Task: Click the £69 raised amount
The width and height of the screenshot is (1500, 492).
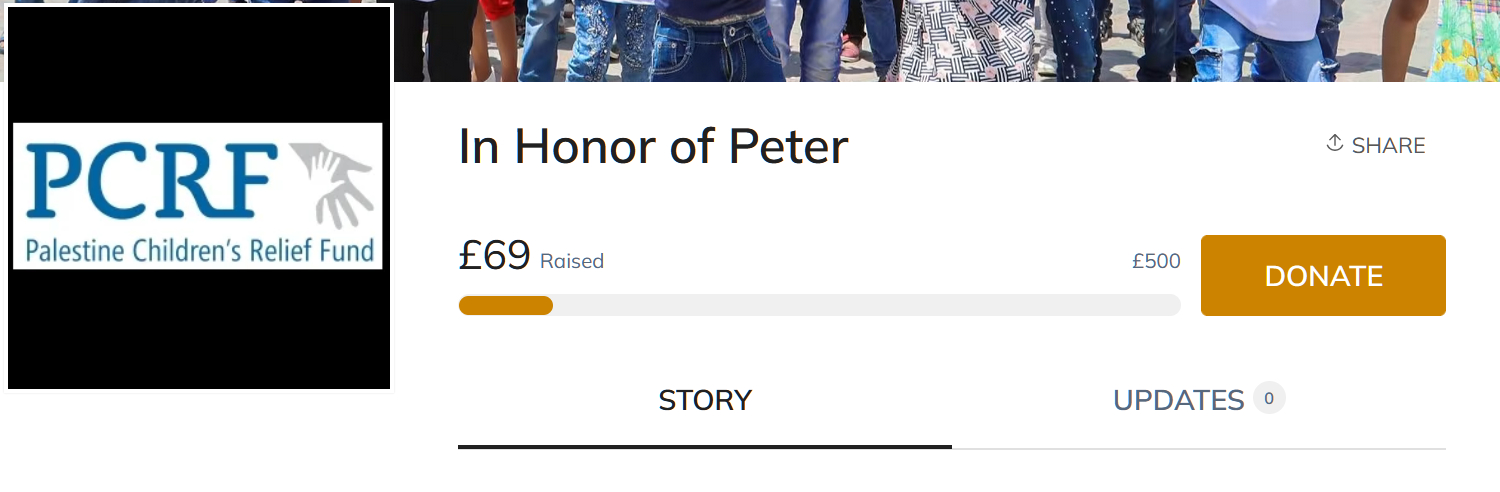Action: (494, 256)
